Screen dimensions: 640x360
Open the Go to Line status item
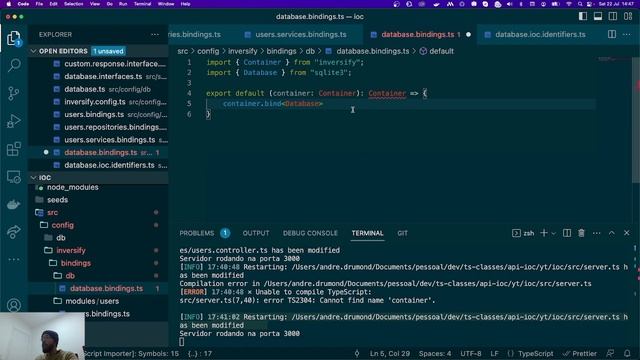coord(390,353)
